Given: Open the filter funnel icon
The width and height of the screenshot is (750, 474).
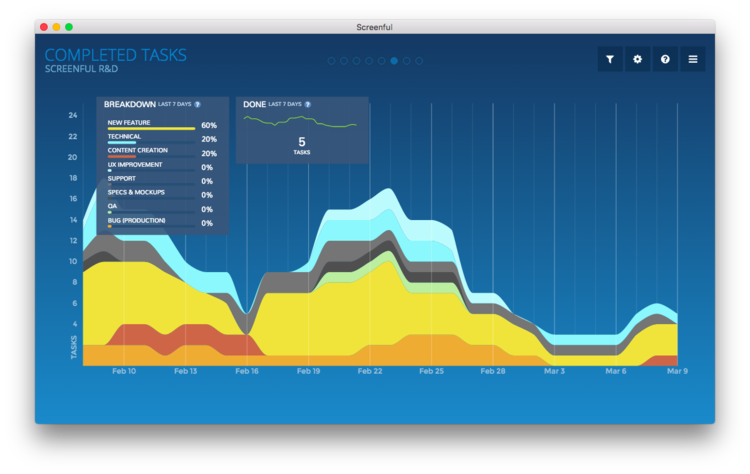Looking at the screenshot, I should [x=610, y=59].
